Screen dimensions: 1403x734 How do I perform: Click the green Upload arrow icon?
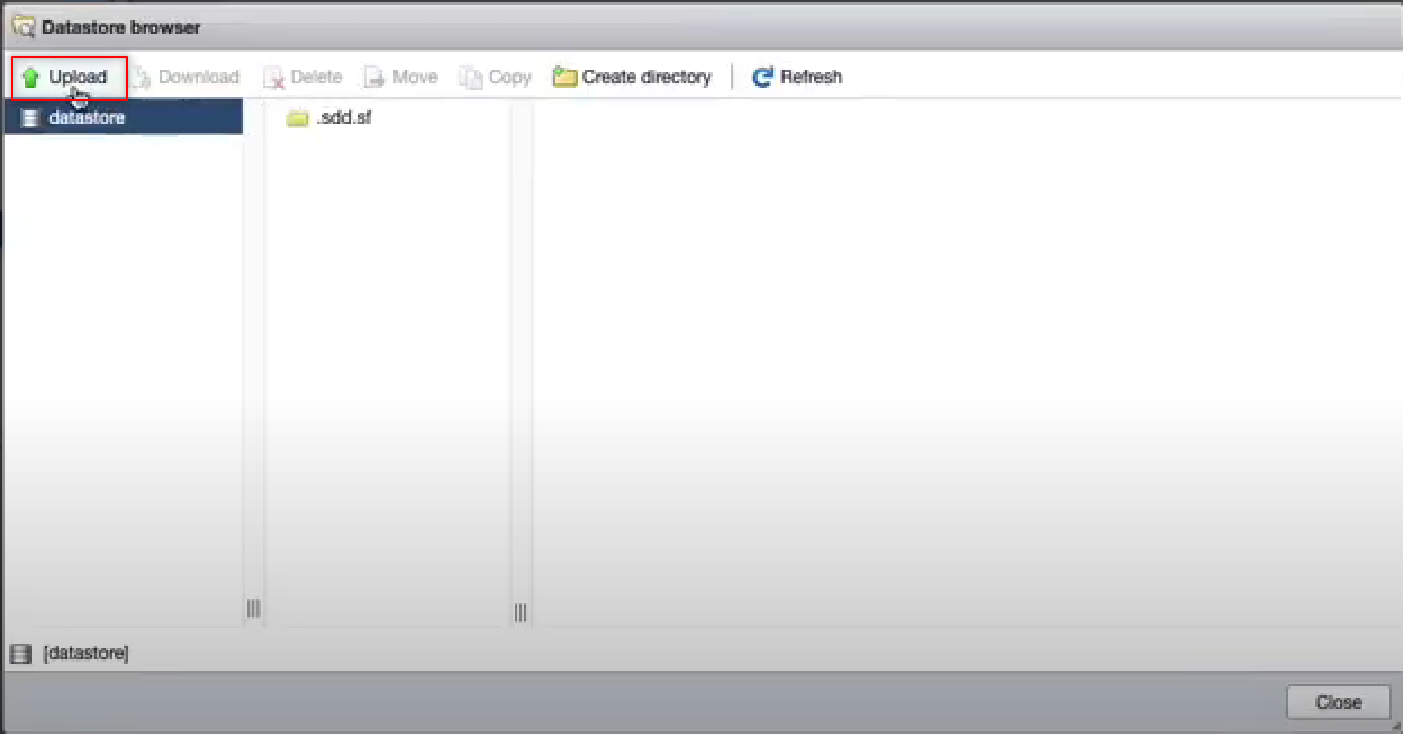click(31, 77)
